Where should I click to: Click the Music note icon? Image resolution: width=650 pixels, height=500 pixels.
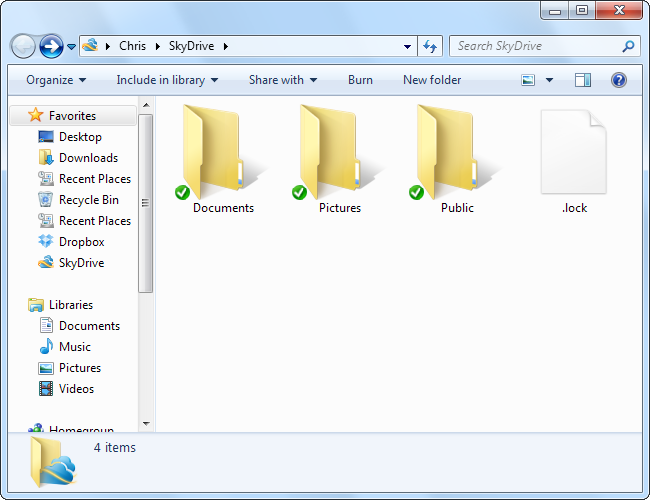click(x=46, y=346)
